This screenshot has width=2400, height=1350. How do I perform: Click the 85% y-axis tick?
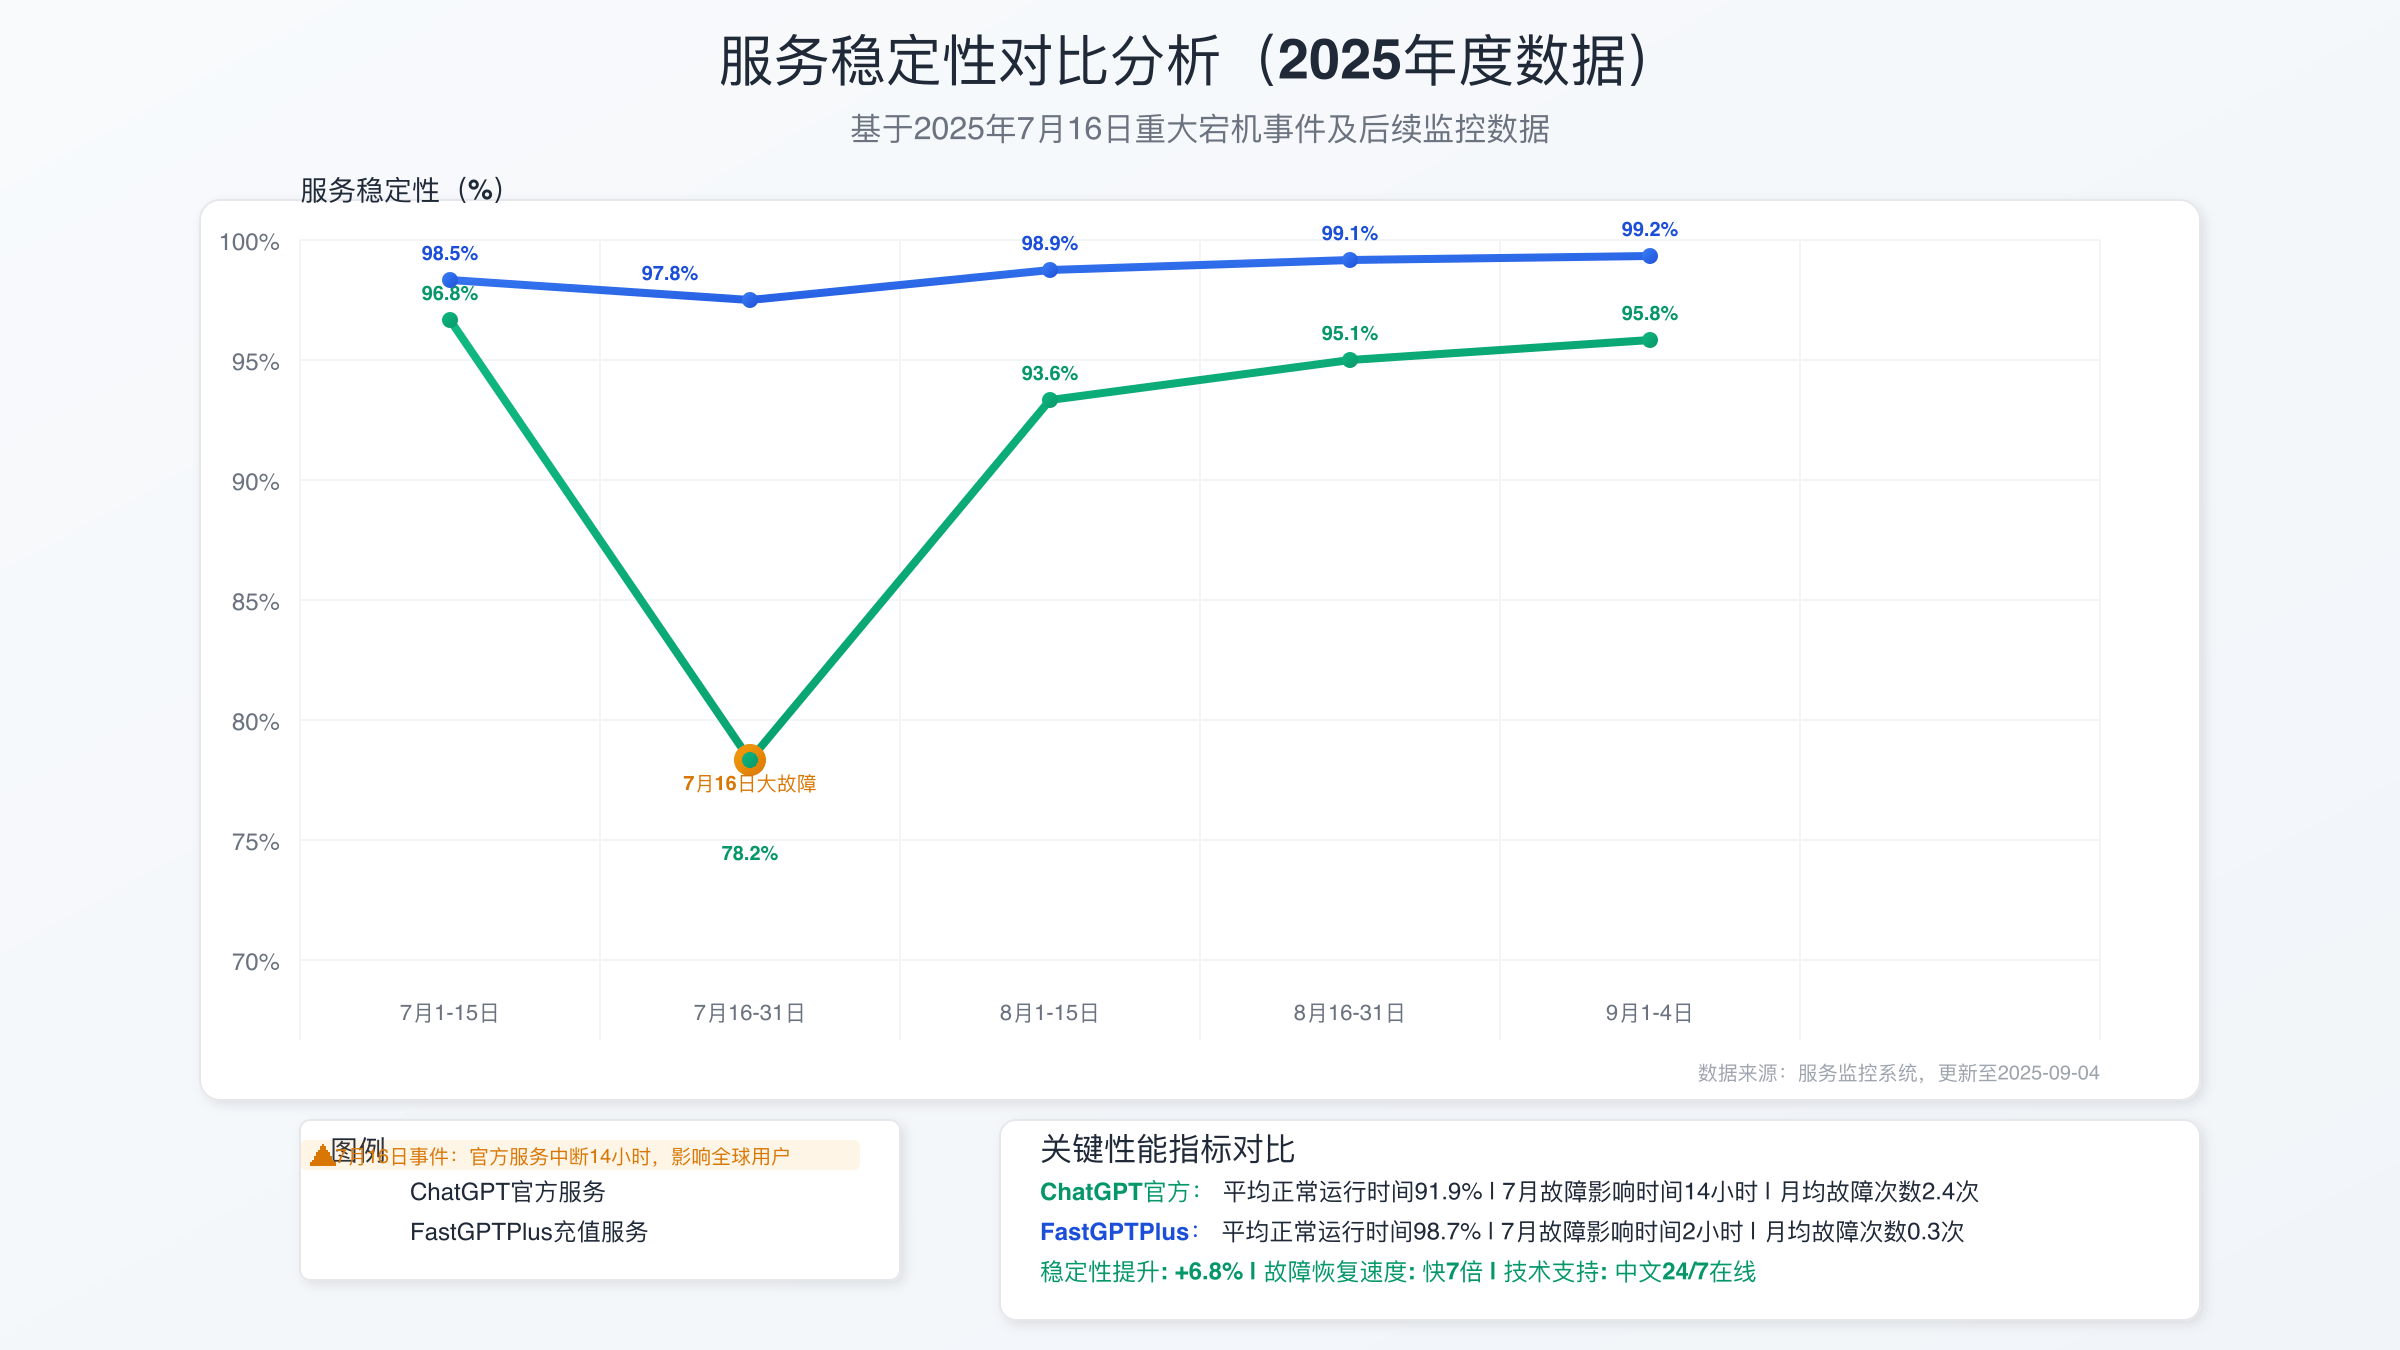coord(256,602)
